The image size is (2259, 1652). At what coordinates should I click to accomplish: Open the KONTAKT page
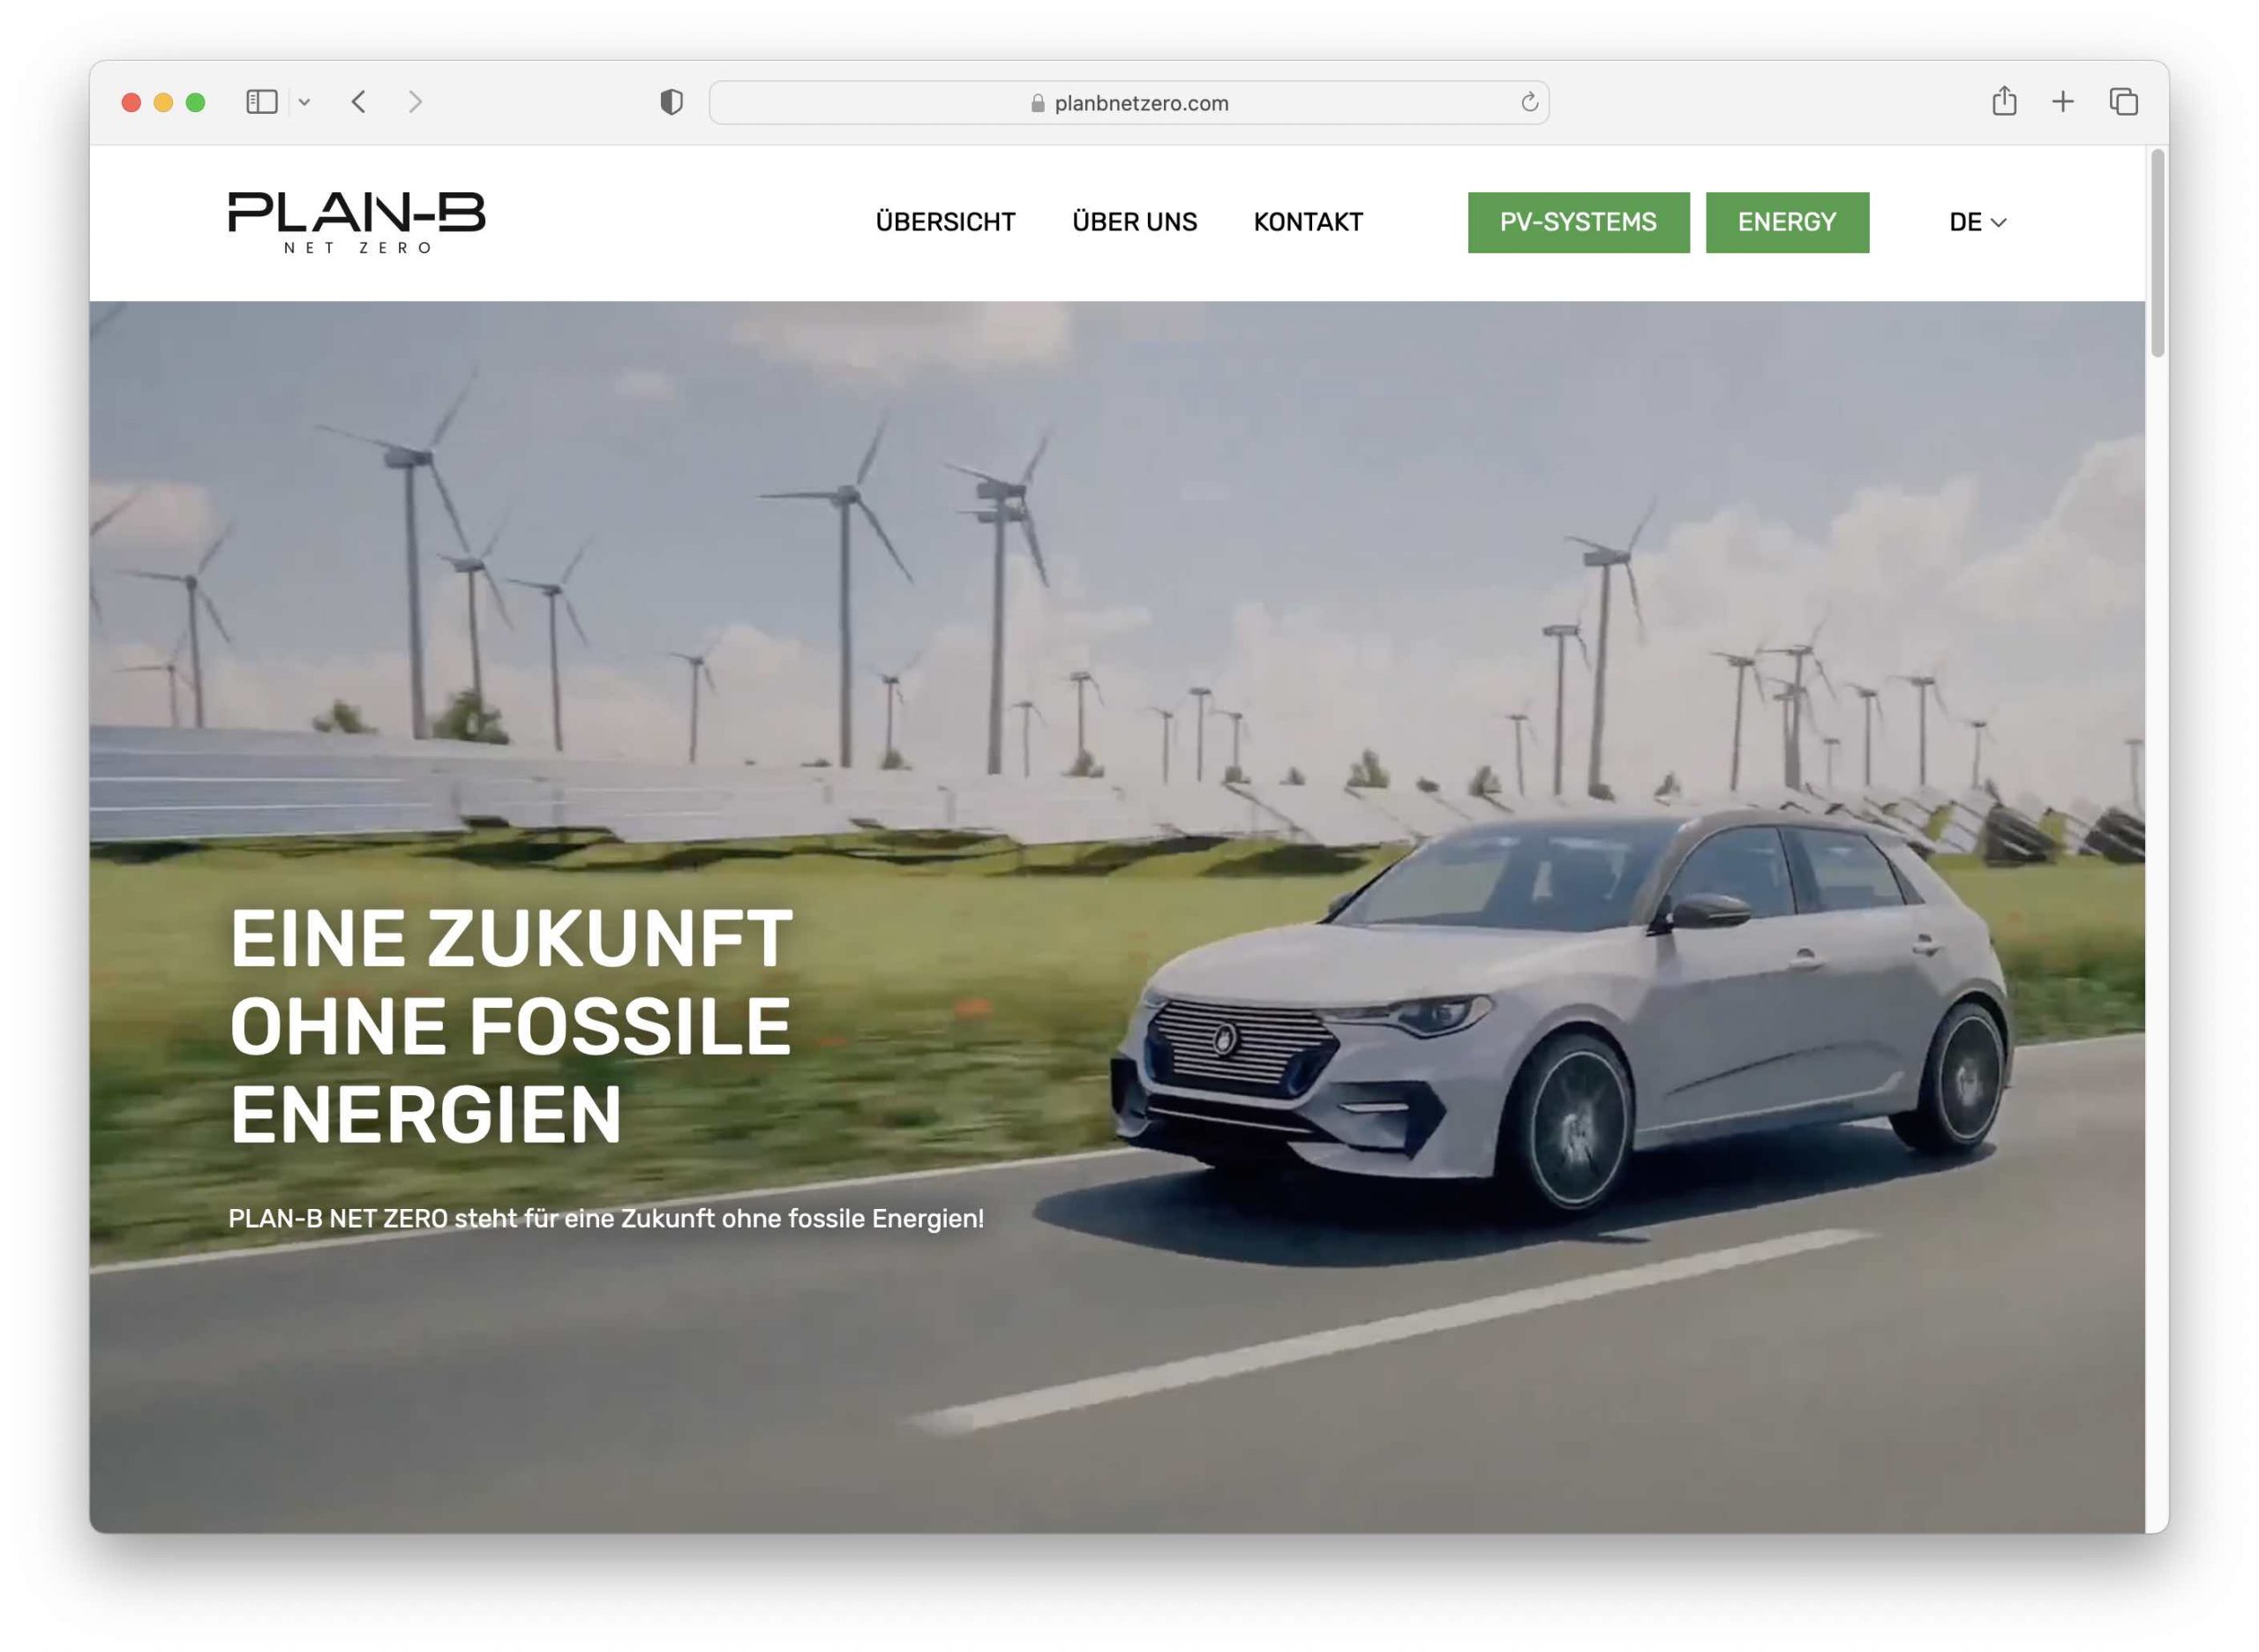coord(1307,222)
